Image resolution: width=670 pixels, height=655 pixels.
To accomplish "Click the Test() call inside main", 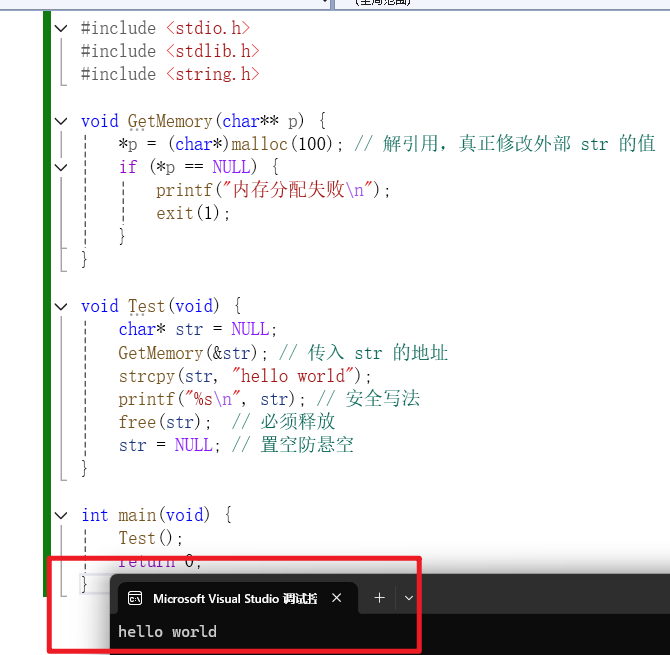I will coord(151,539).
